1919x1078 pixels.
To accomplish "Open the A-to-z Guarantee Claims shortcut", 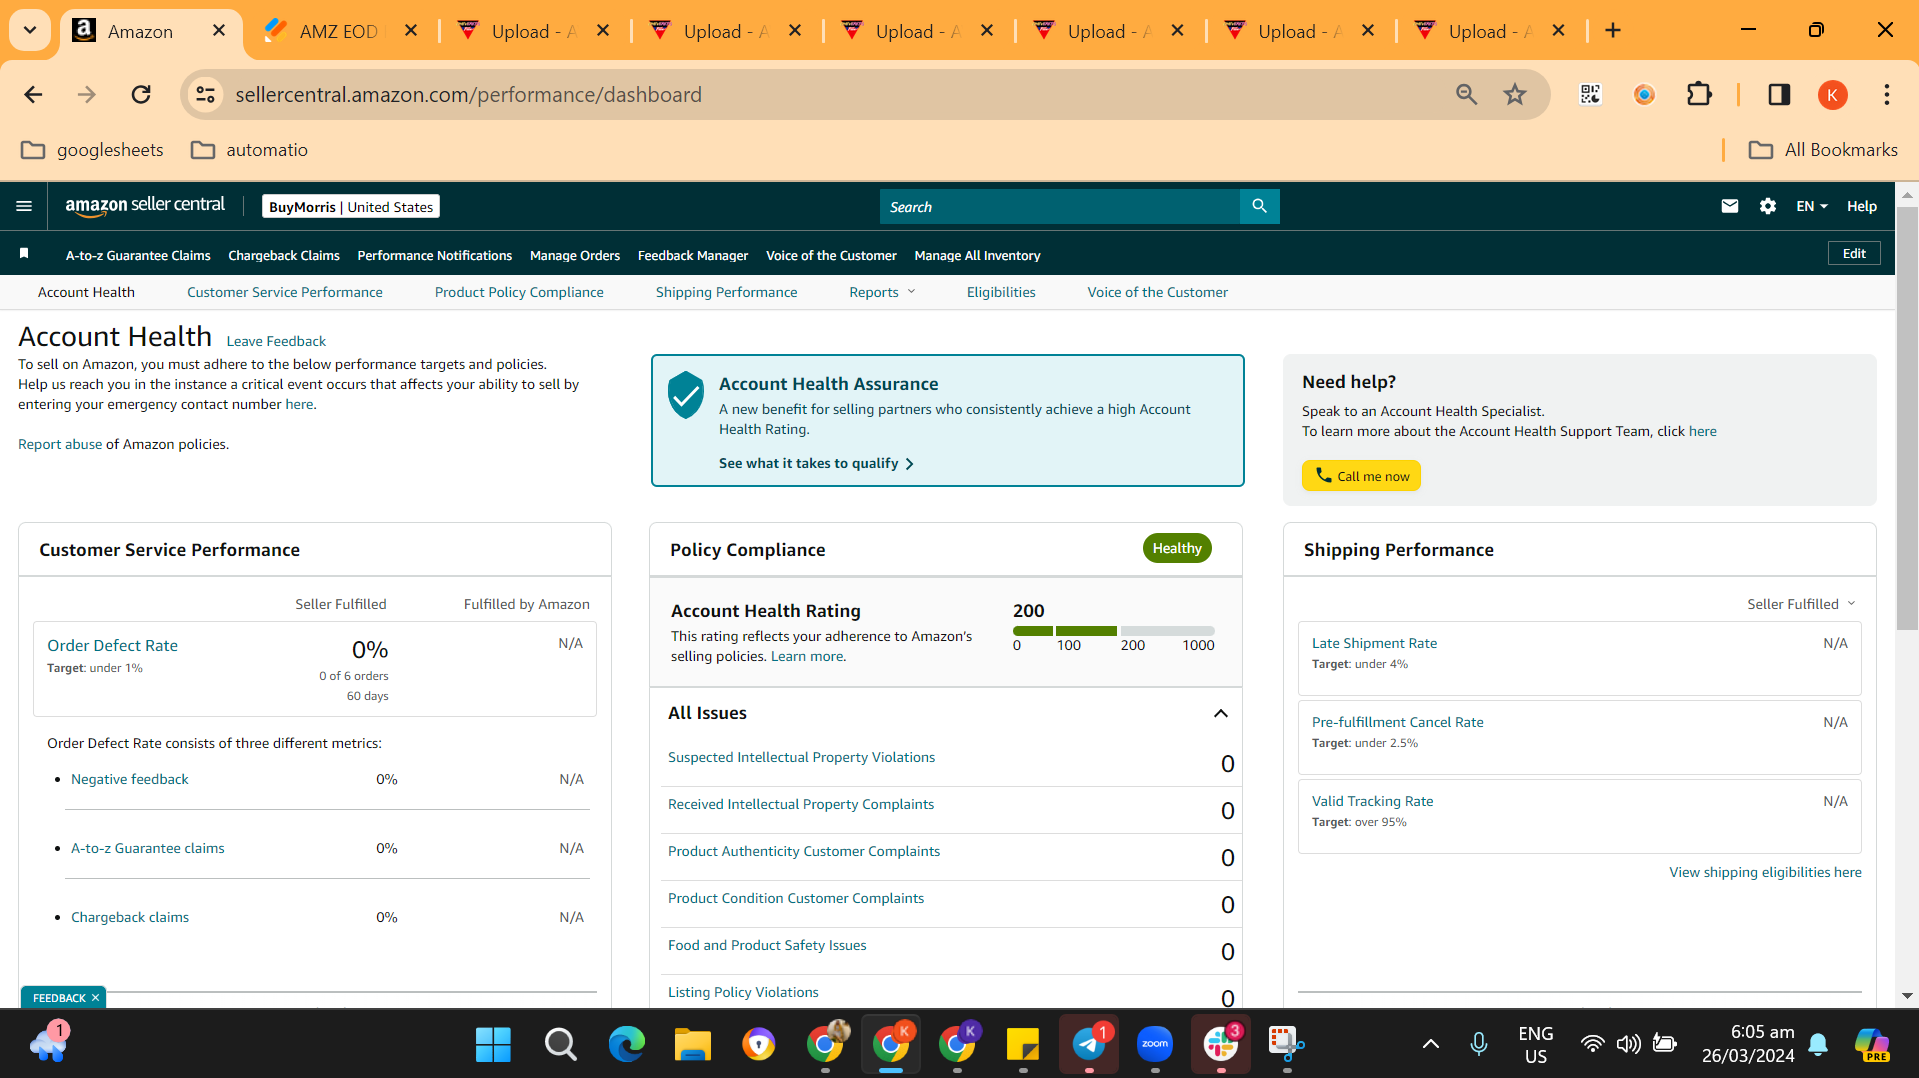I will coord(138,255).
